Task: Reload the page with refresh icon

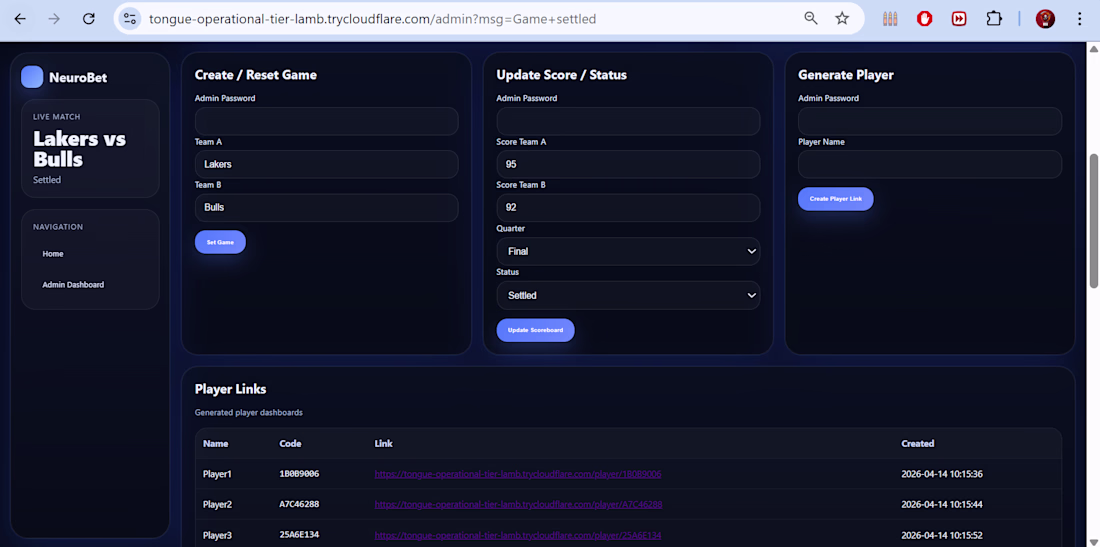Action: coord(88,19)
